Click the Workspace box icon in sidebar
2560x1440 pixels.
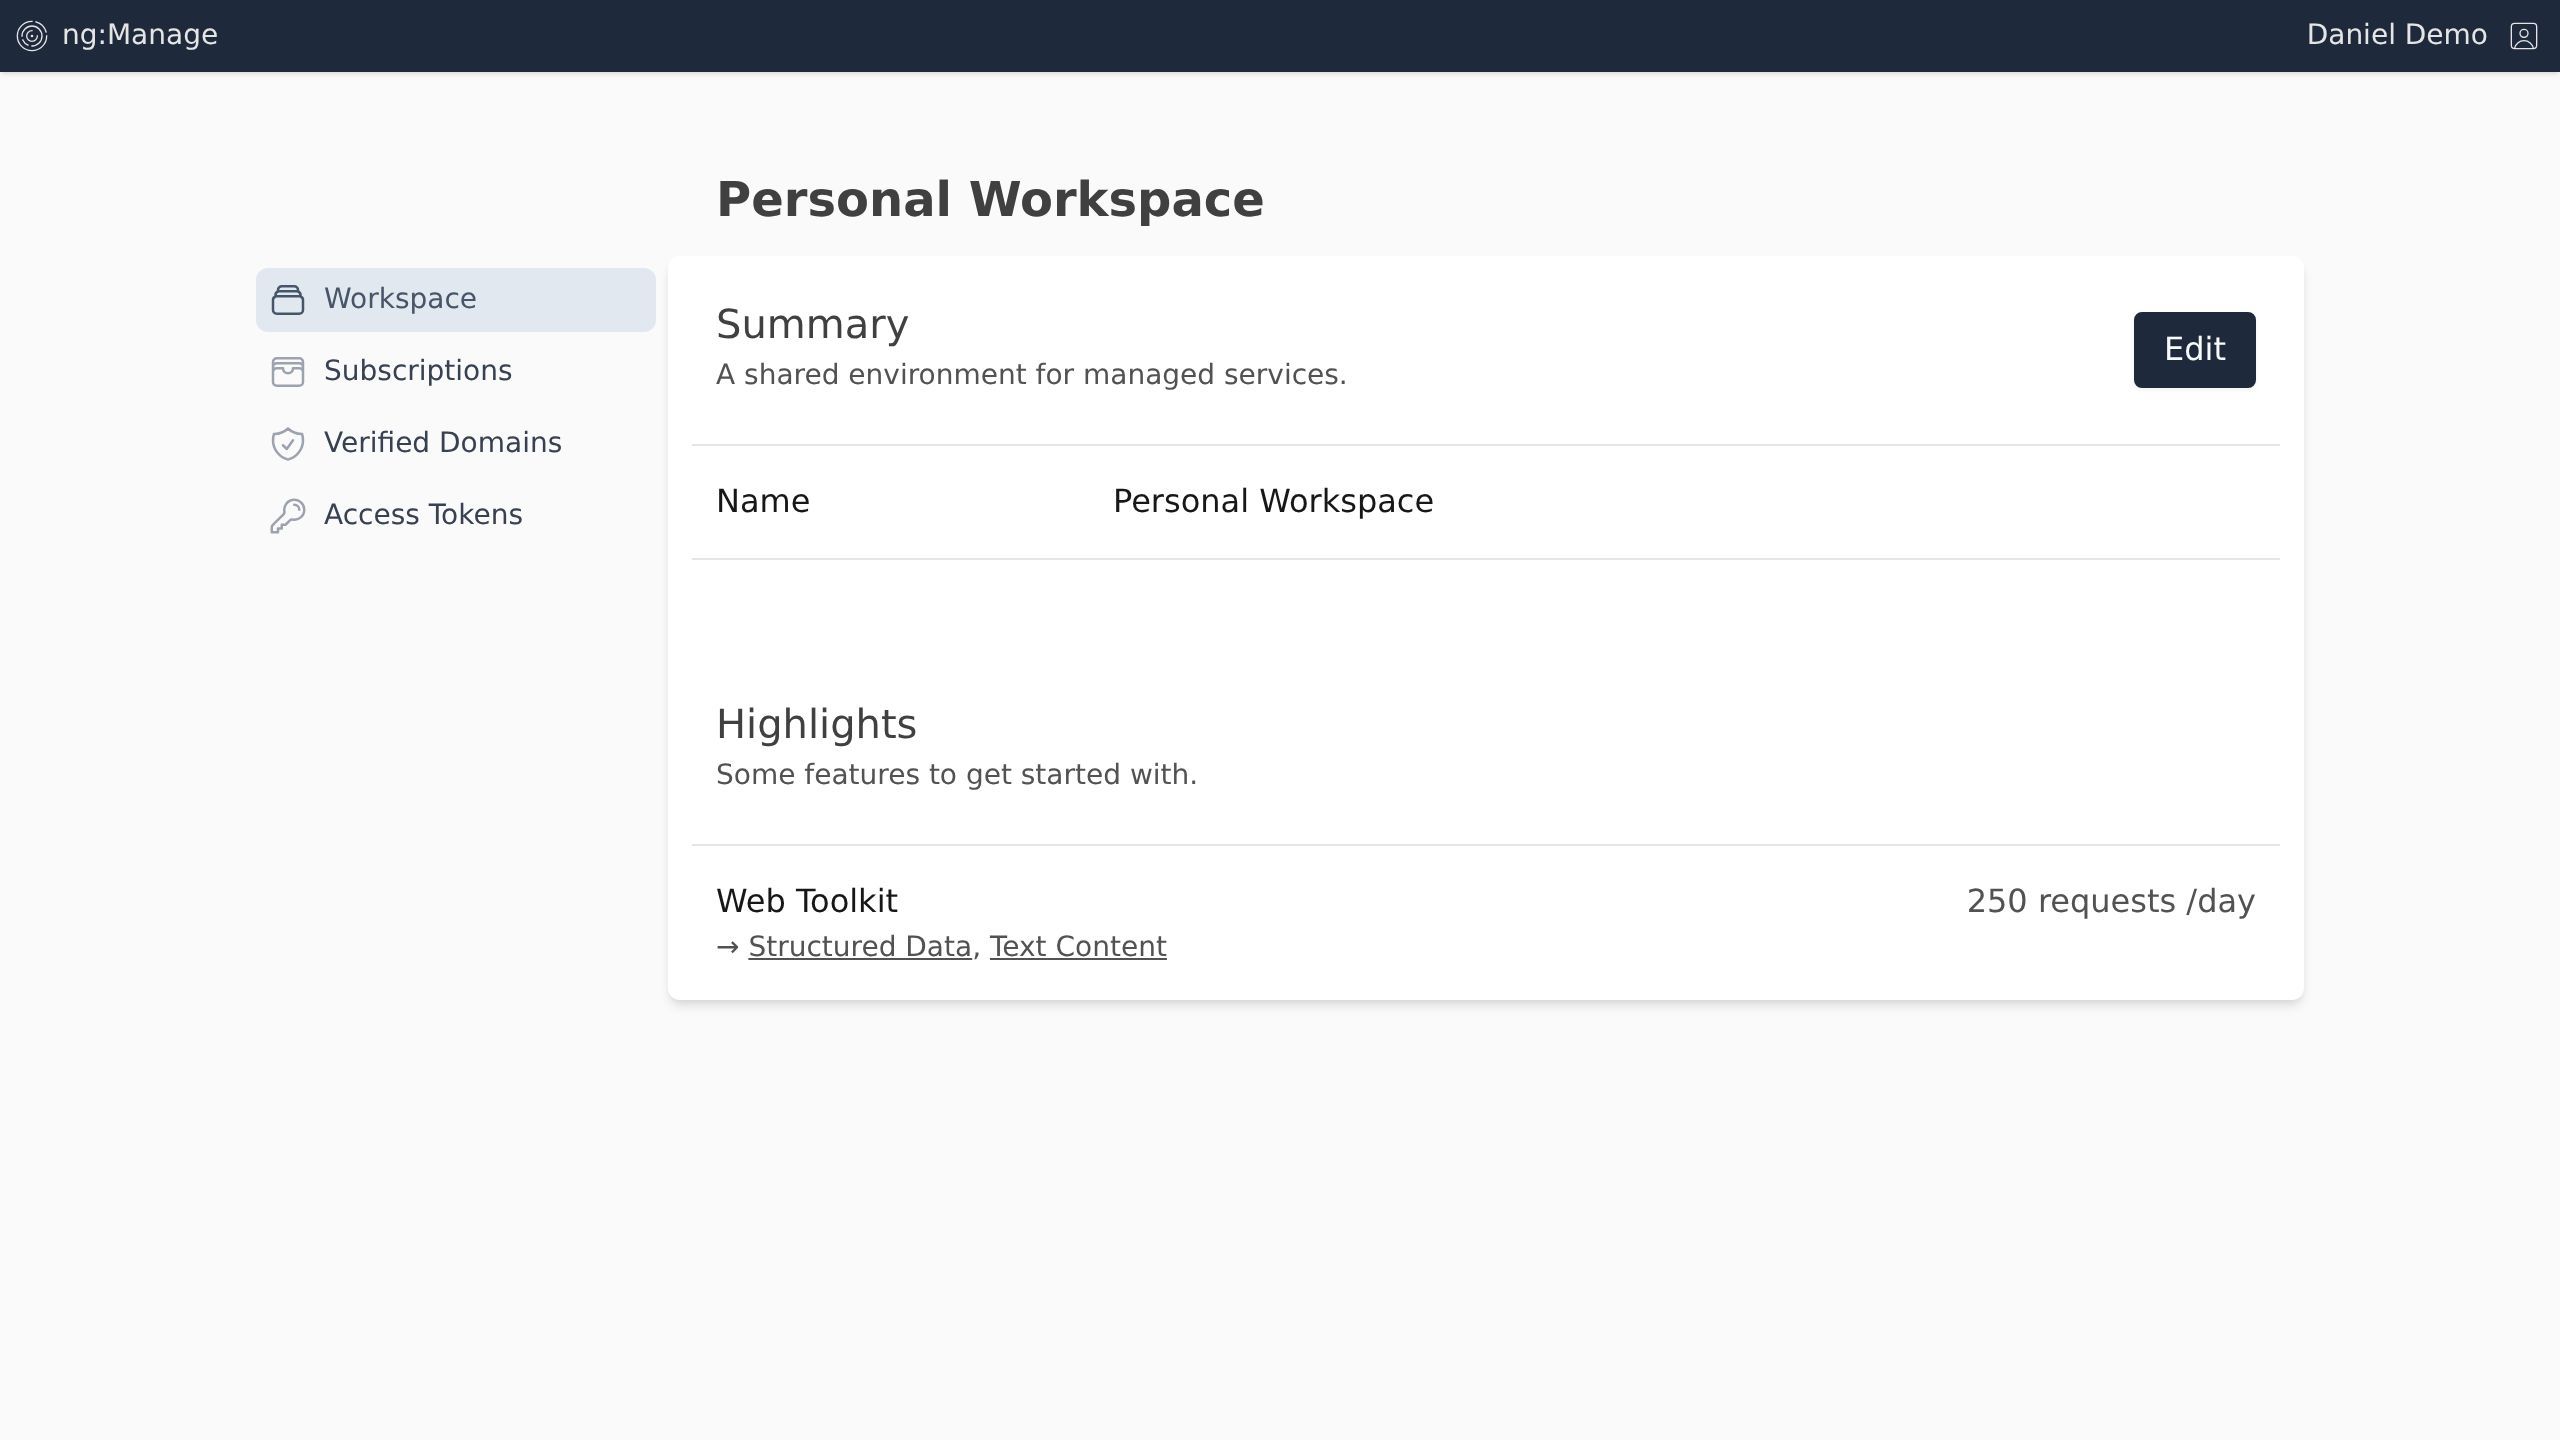[288, 299]
